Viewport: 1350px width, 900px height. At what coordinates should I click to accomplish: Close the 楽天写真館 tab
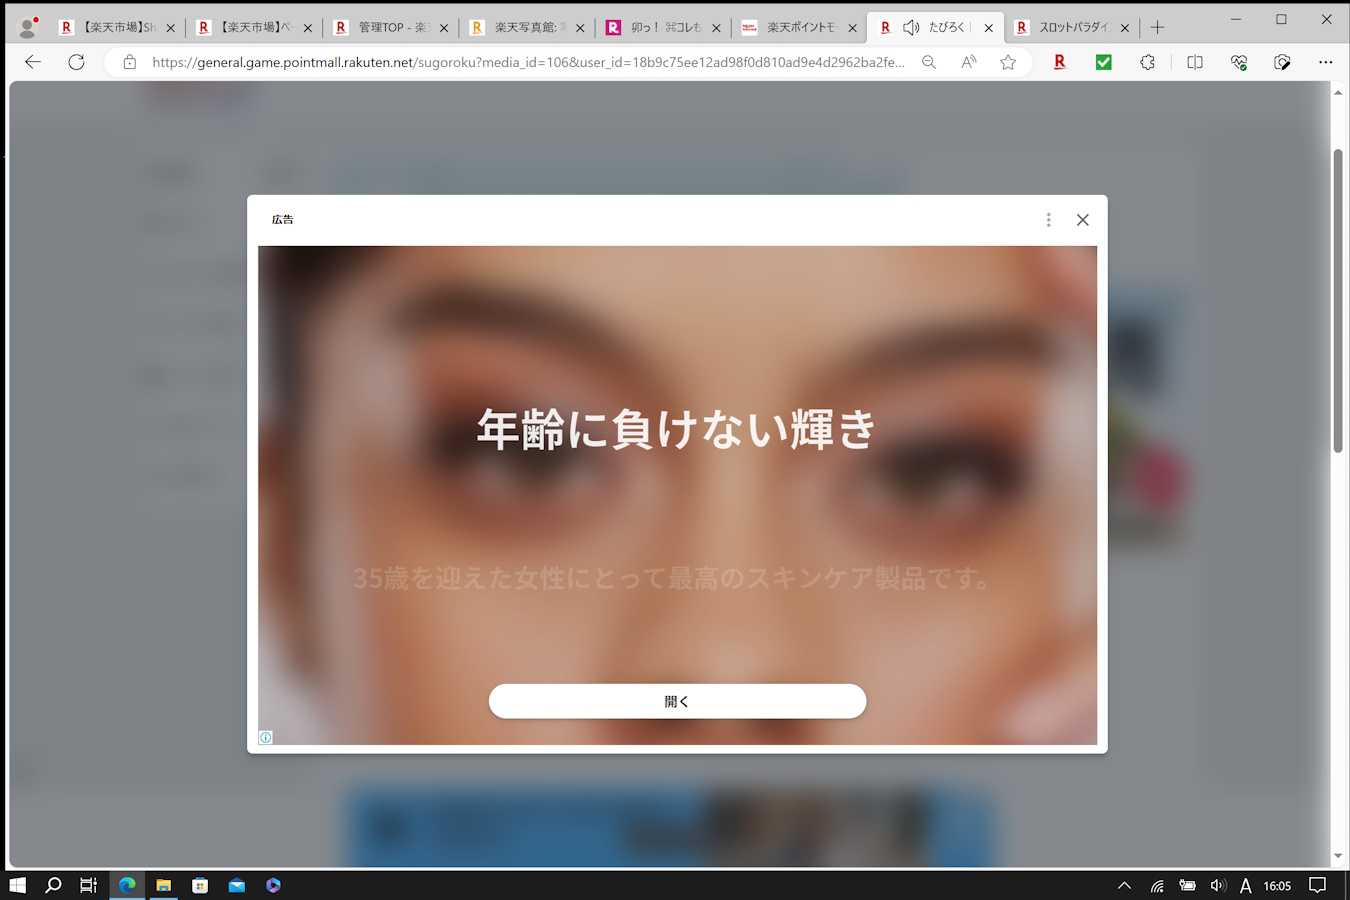click(x=580, y=28)
